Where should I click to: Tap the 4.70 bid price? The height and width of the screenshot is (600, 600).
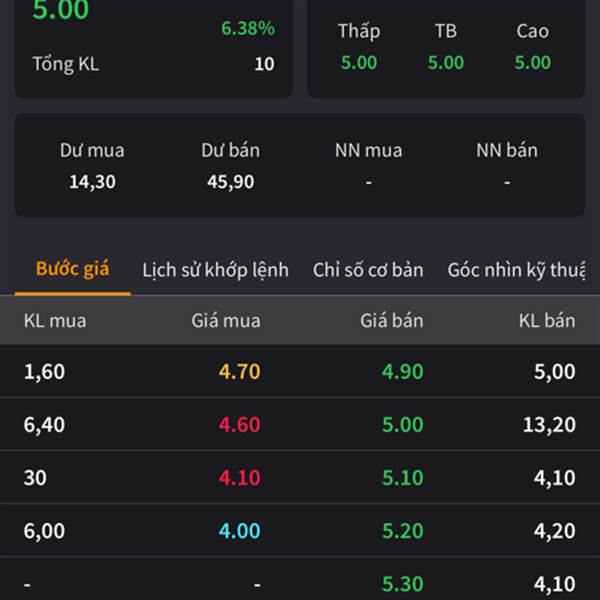pyautogui.click(x=239, y=372)
